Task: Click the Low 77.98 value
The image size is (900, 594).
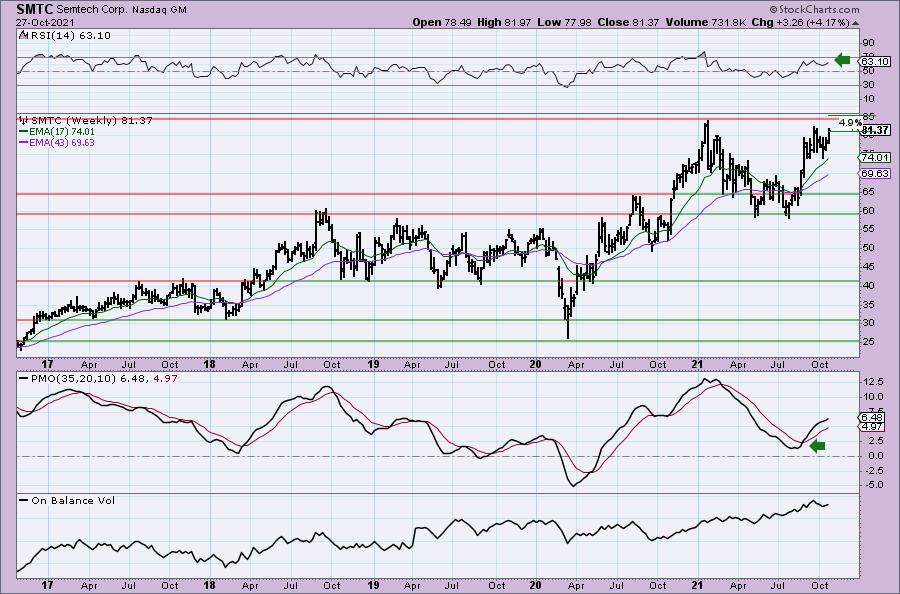Action: [x=562, y=22]
